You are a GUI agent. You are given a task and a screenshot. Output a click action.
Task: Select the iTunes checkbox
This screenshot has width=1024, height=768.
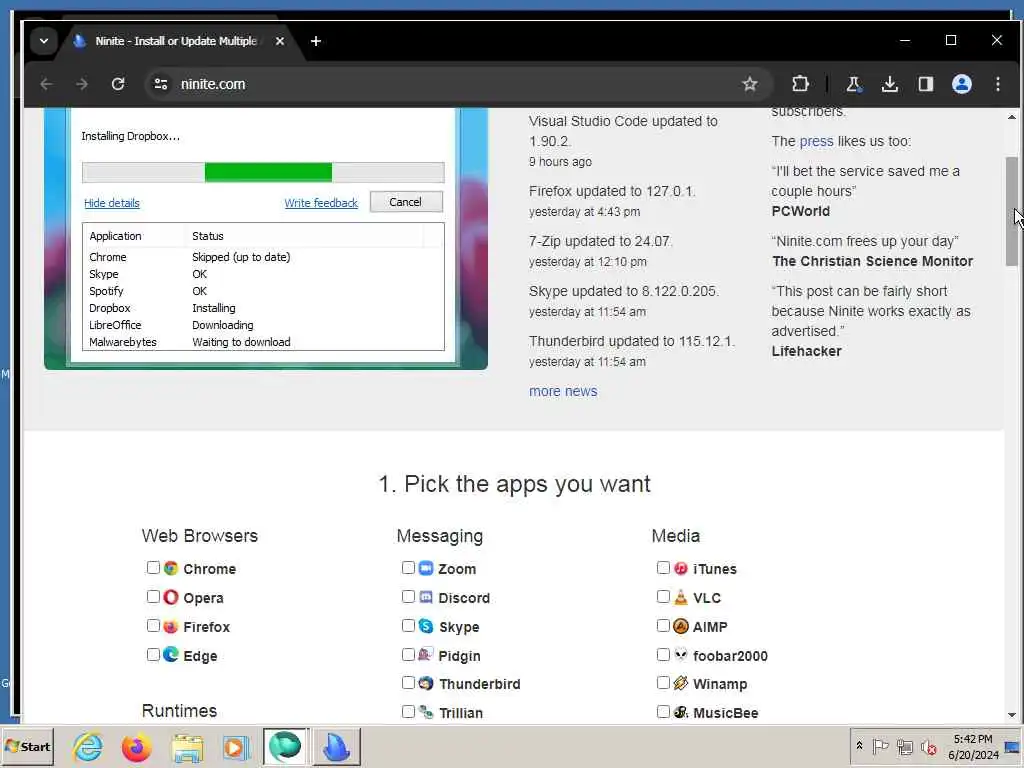point(663,568)
